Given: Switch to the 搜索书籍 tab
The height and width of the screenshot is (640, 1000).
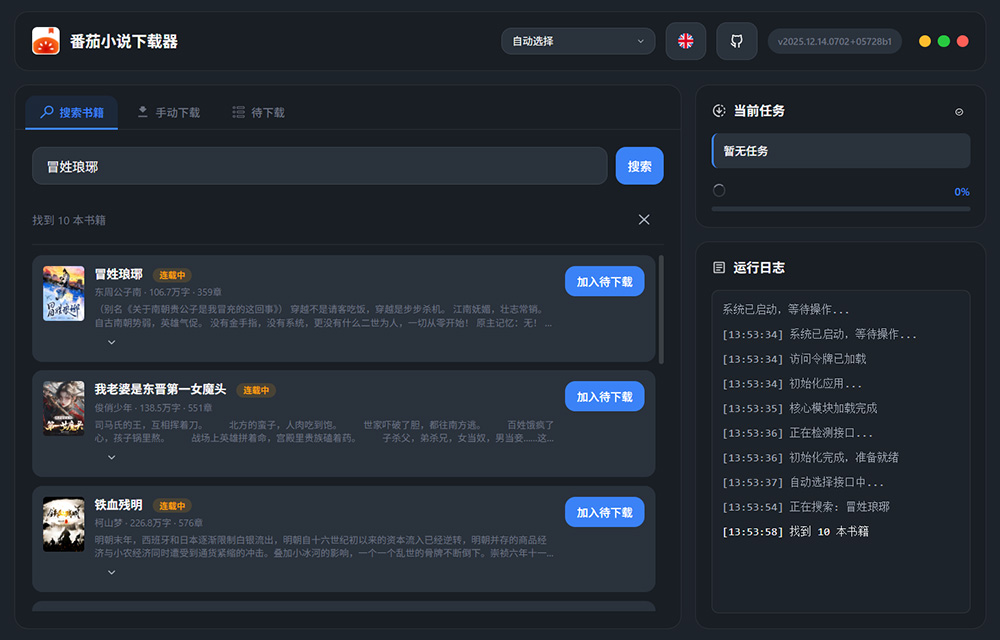Looking at the screenshot, I should [71, 113].
